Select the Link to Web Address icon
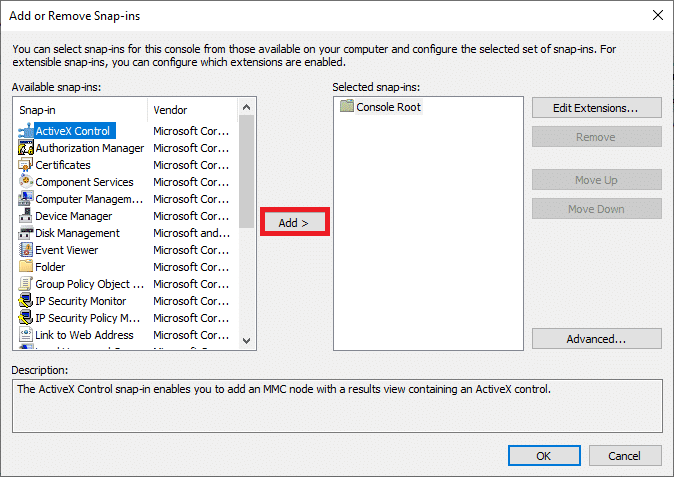This screenshot has width=676, height=479. pyautogui.click(x=26, y=335)
